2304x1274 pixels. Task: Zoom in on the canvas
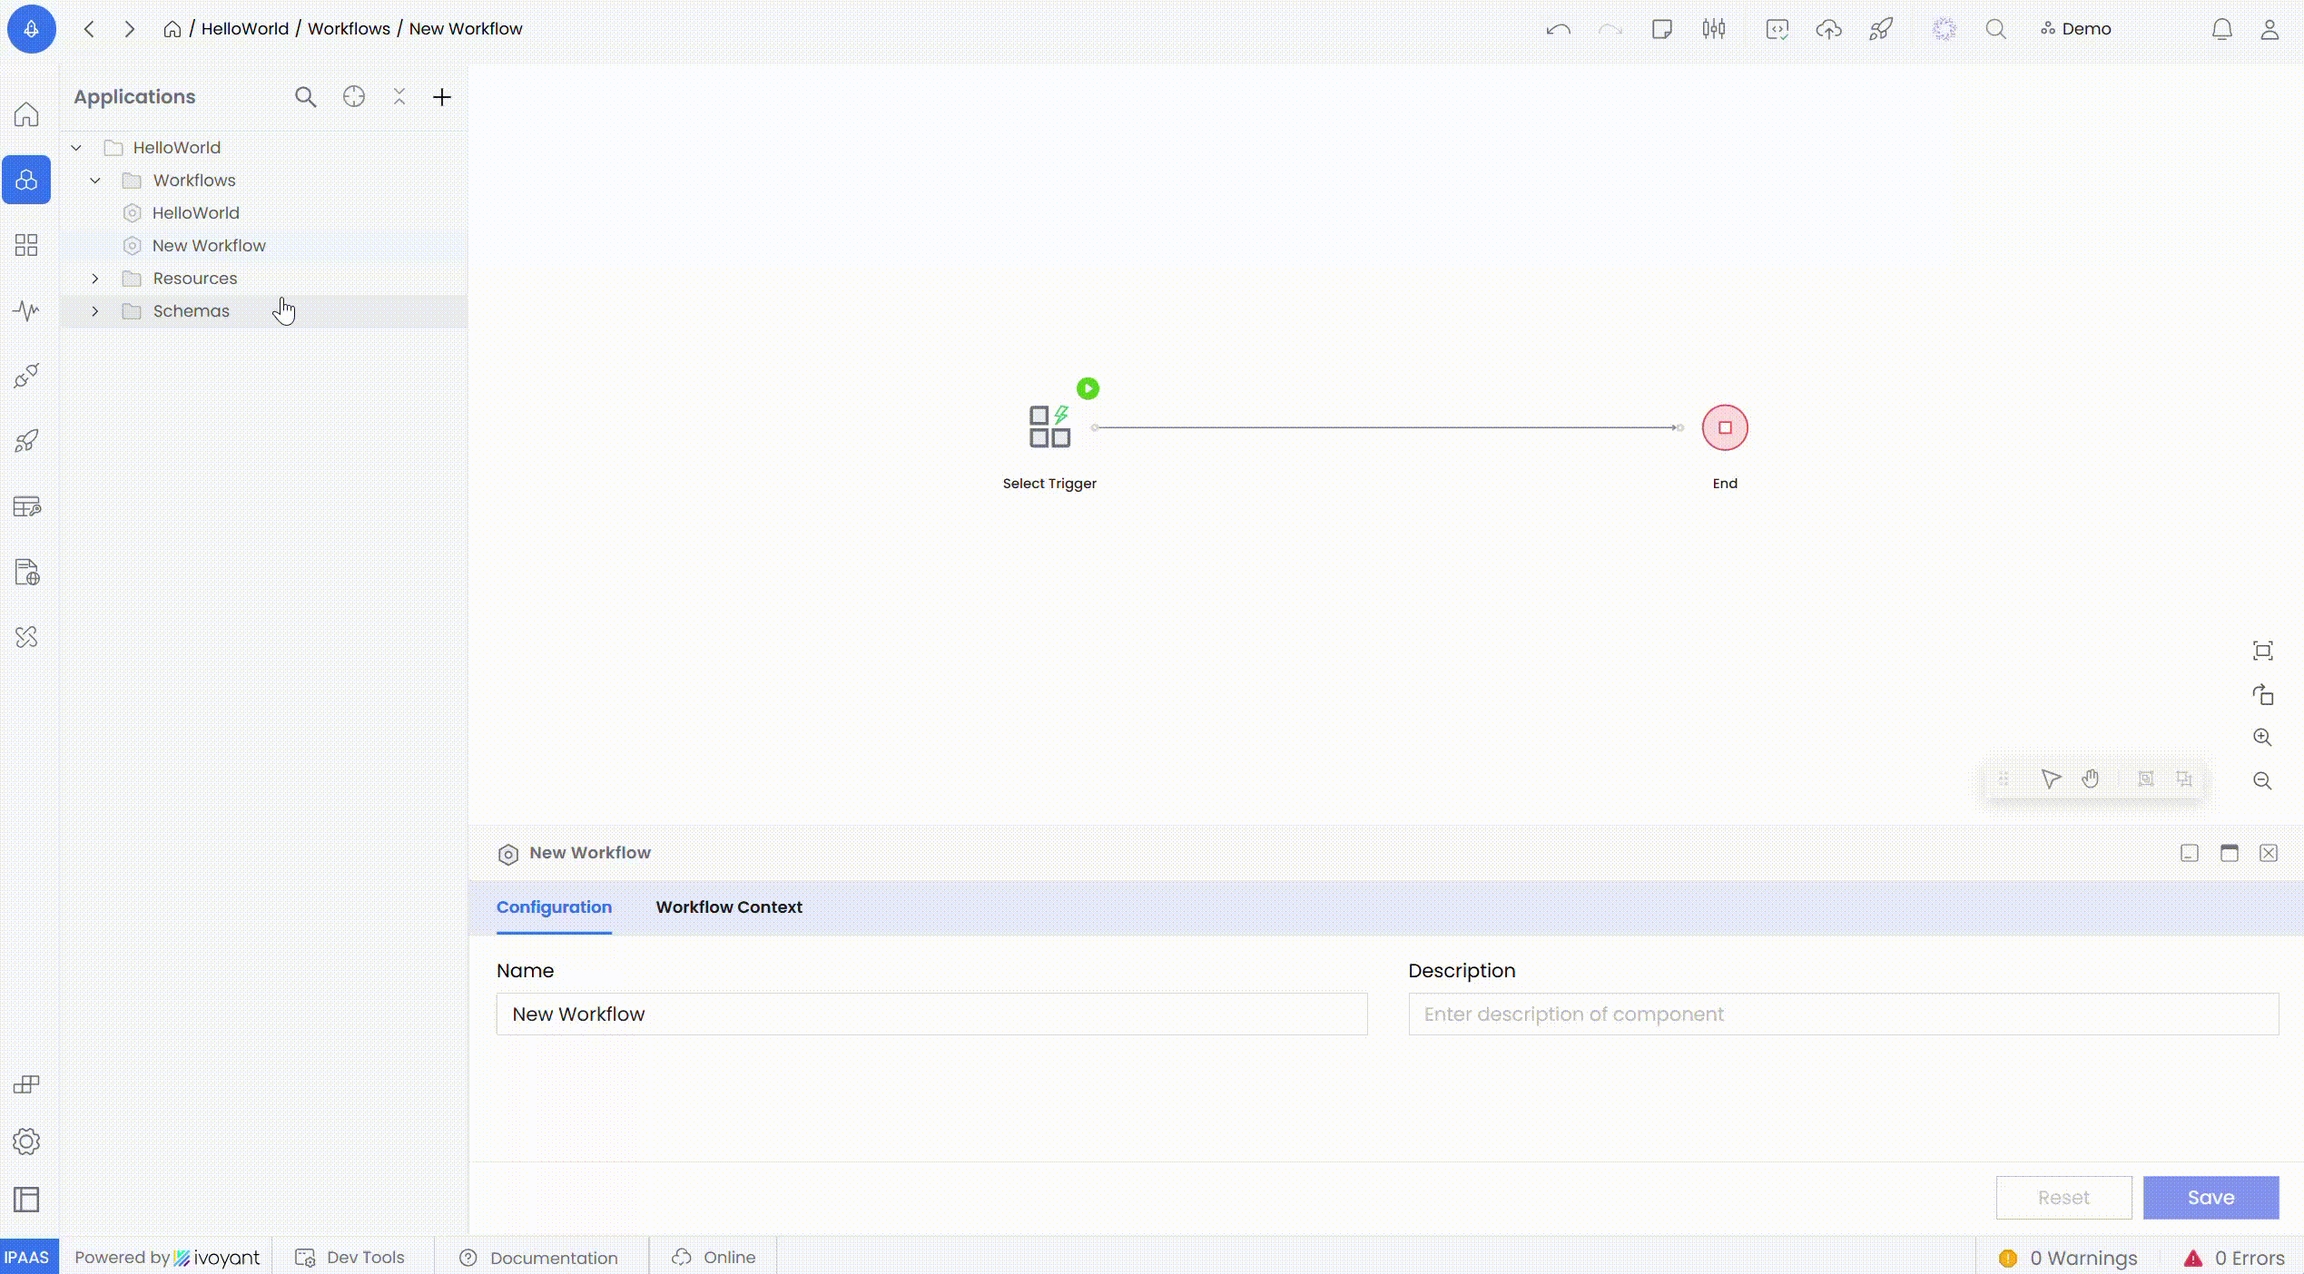(x=2263, y=738)
